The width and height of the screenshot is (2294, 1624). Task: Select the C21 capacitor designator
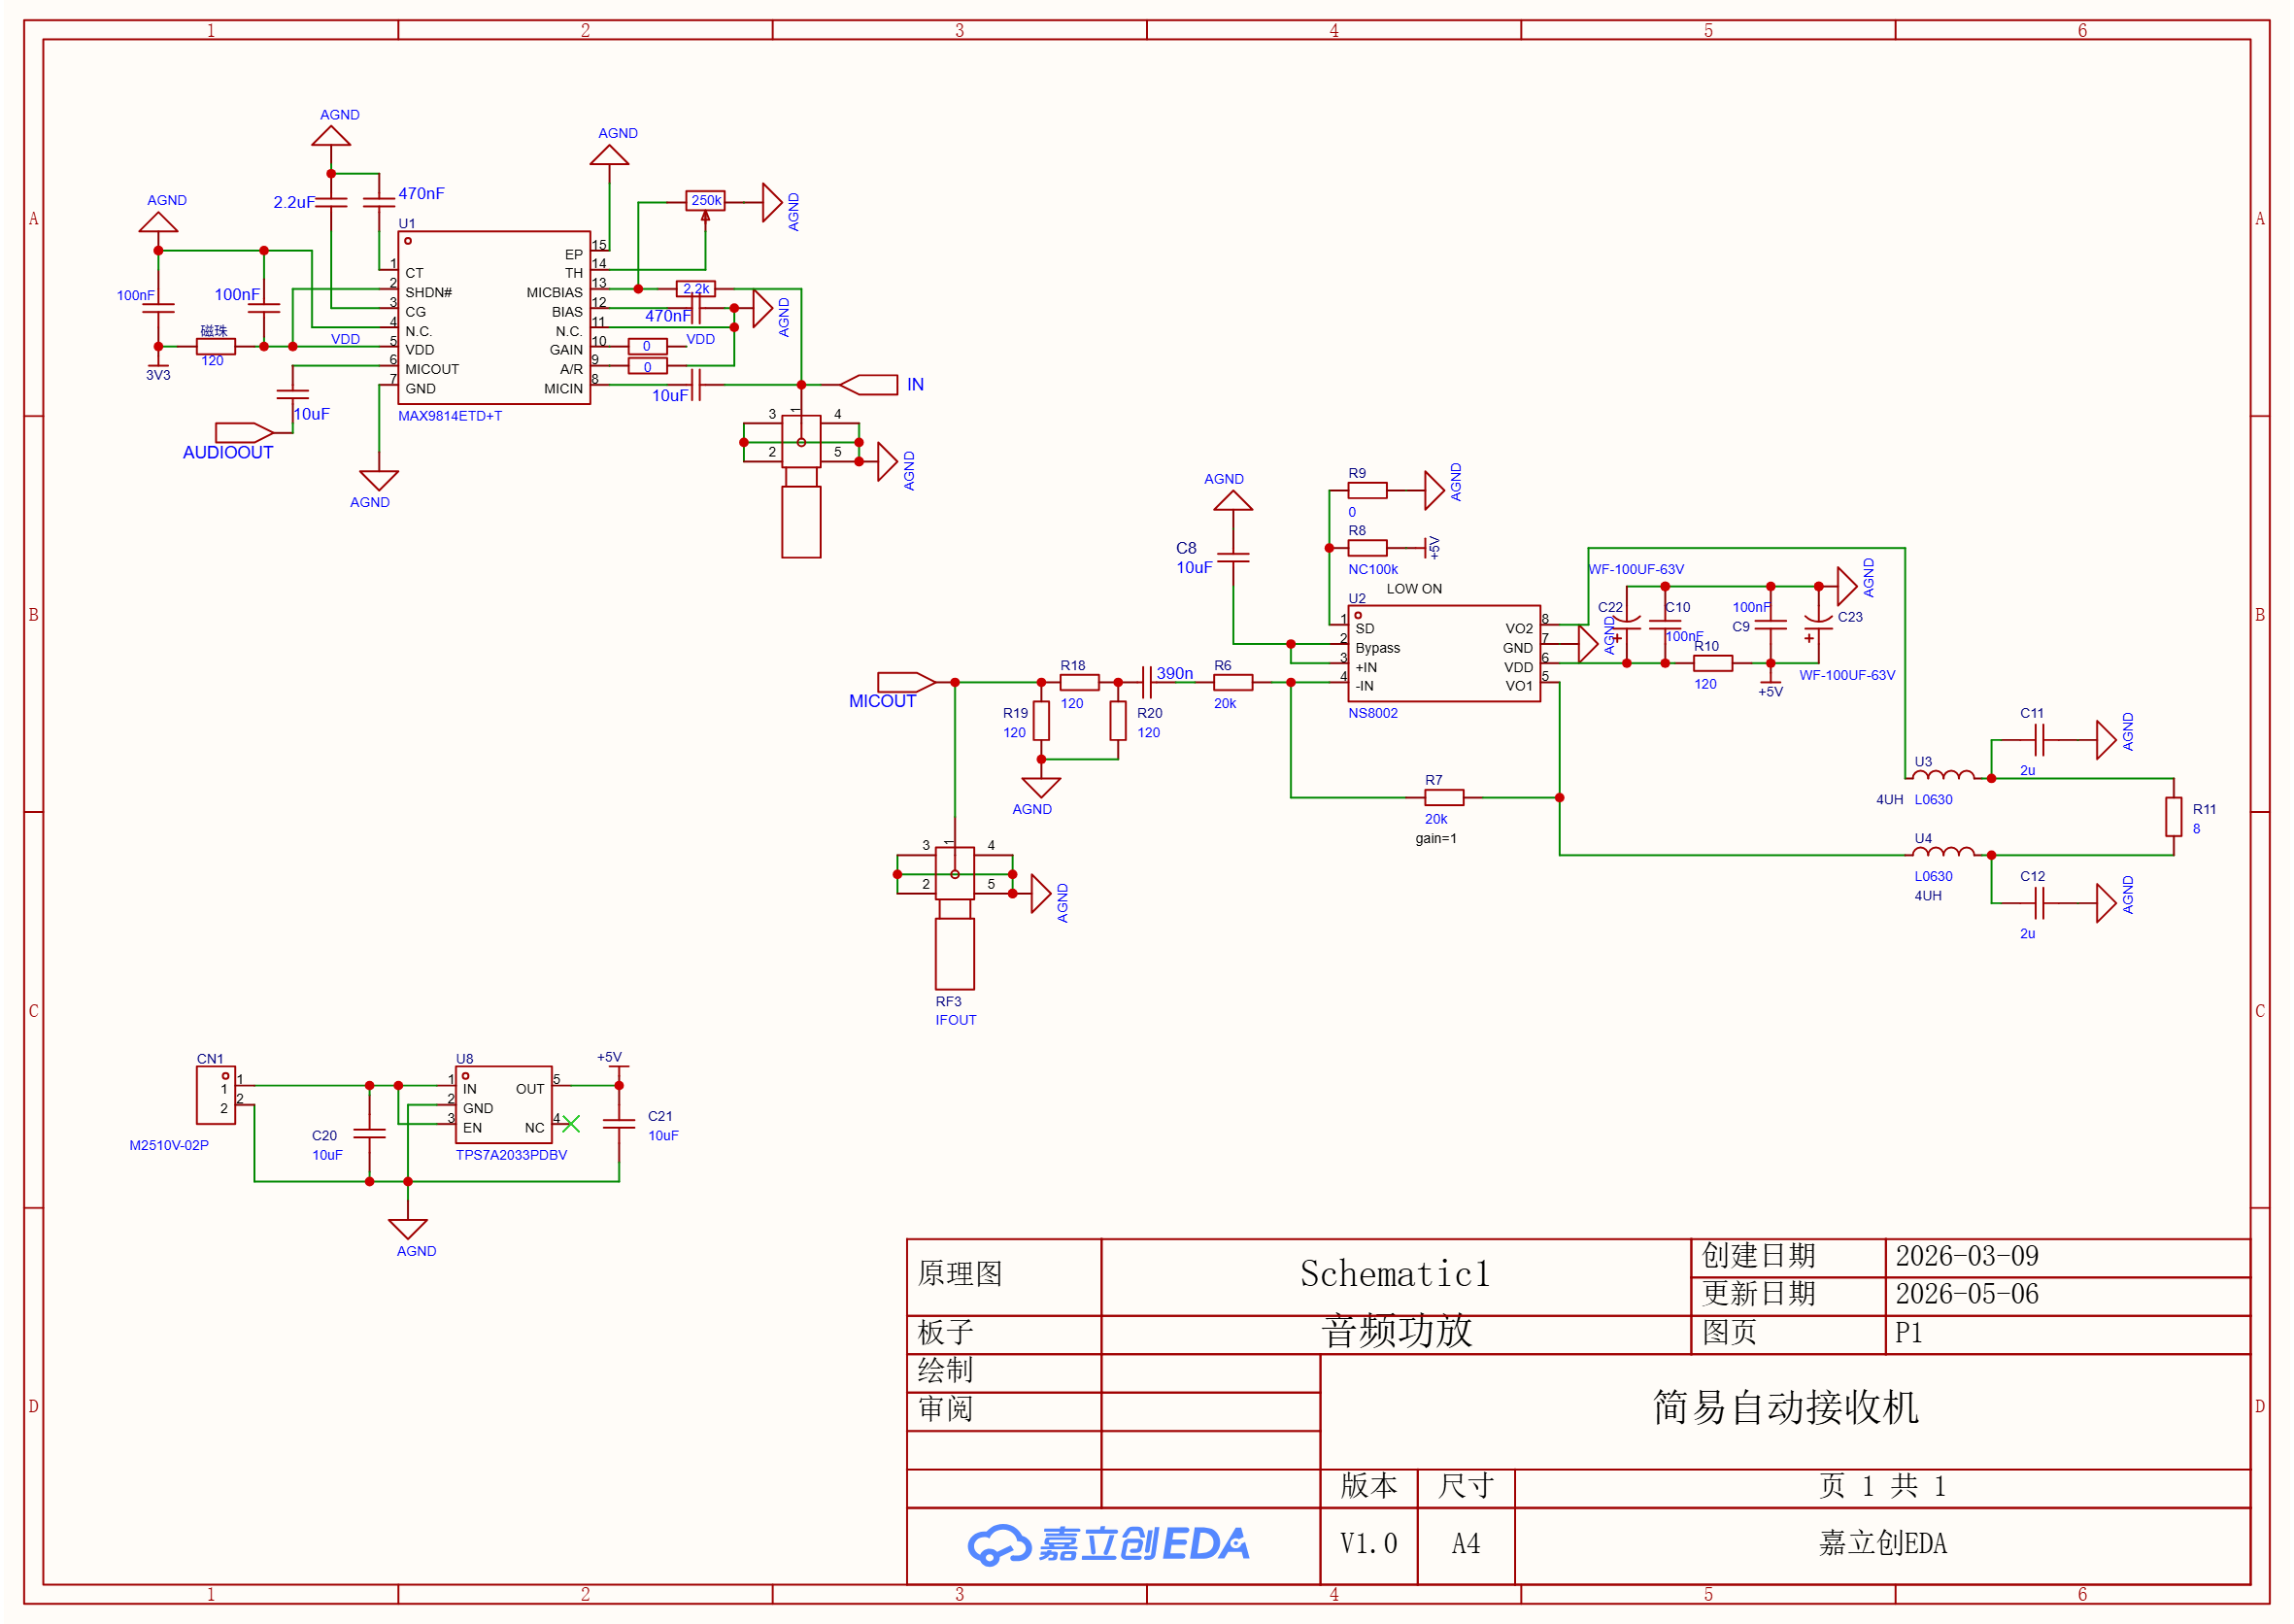coord(660,1116)
